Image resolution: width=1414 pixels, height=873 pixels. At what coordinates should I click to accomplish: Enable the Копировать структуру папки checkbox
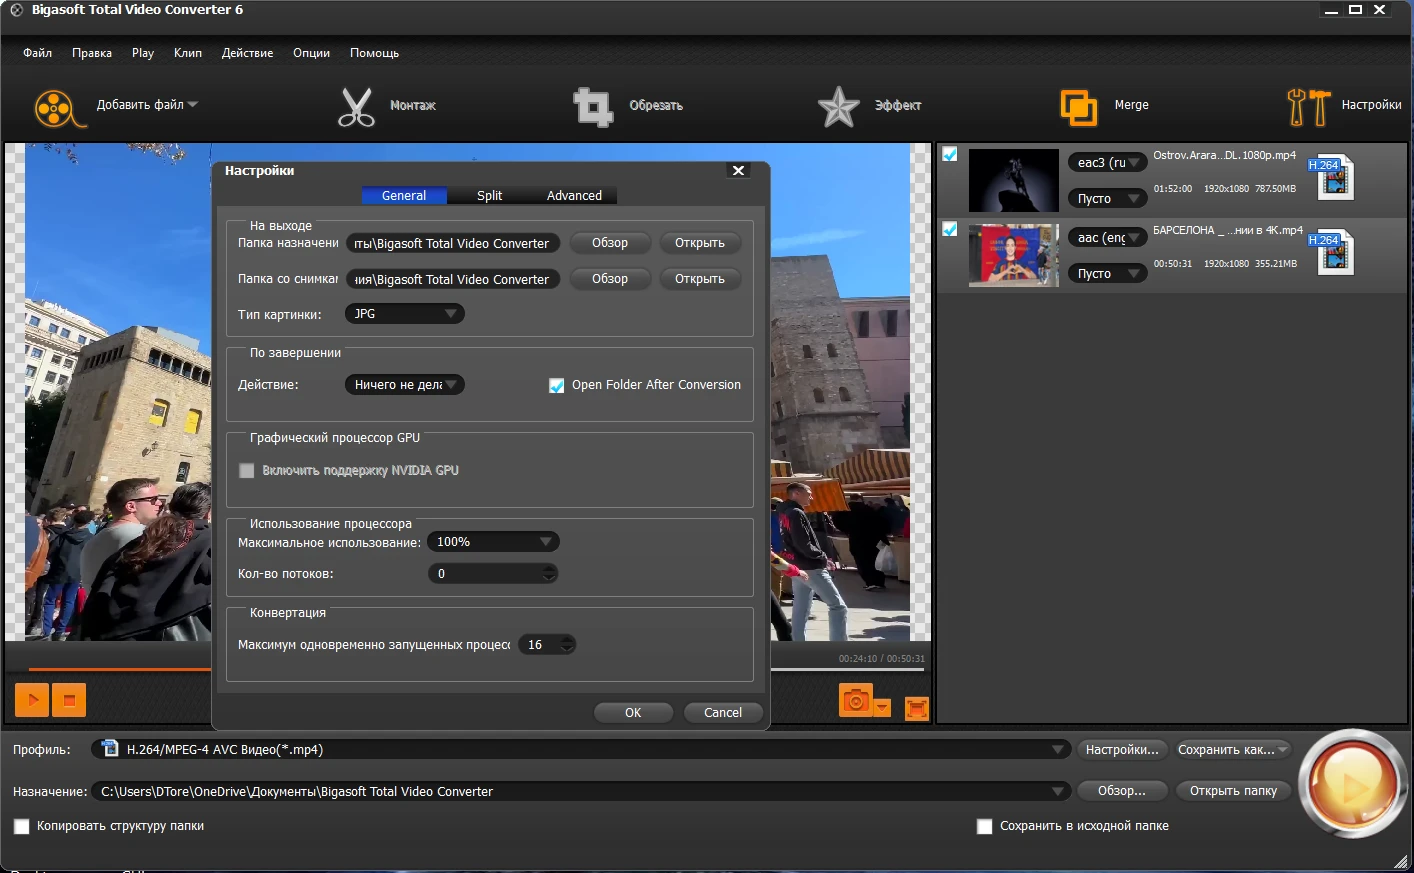coord(22,827)
